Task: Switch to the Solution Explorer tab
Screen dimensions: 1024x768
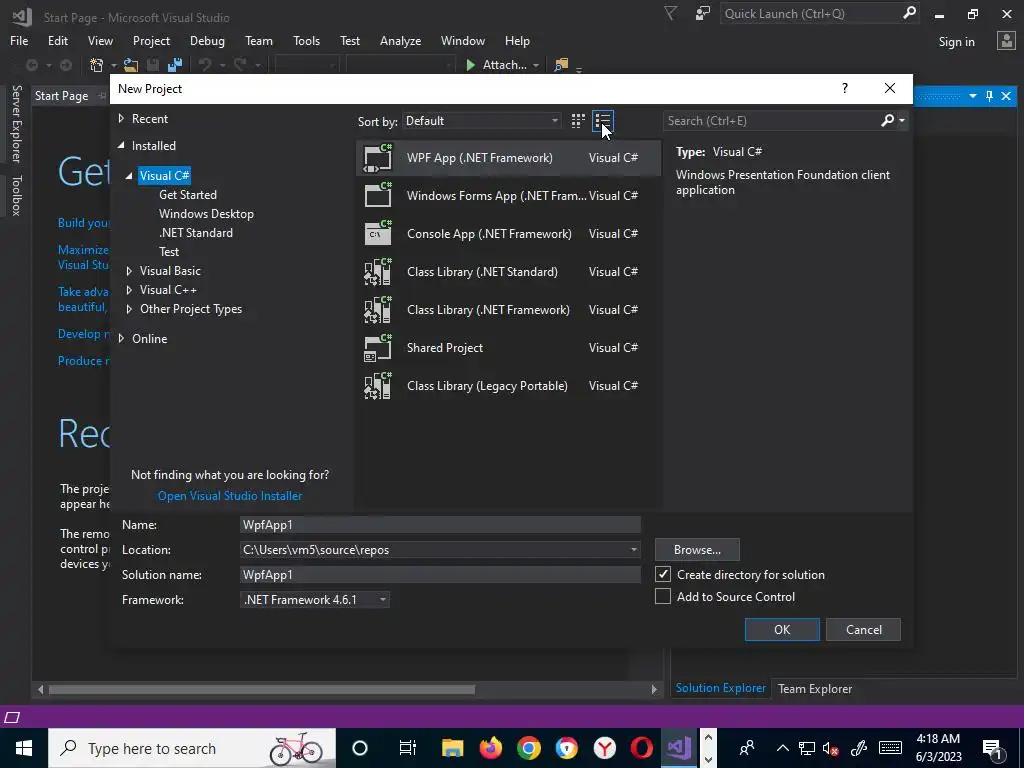Action: (720, 688)
